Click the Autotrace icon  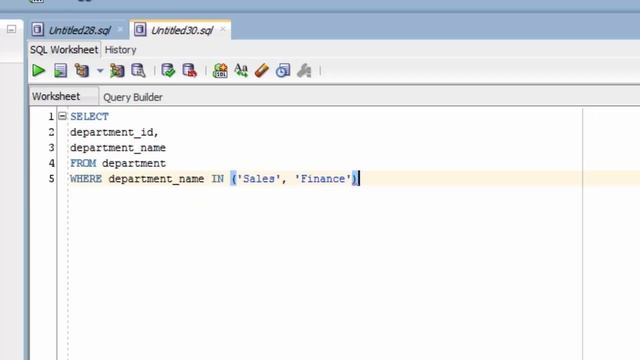(x=117, y=71)
